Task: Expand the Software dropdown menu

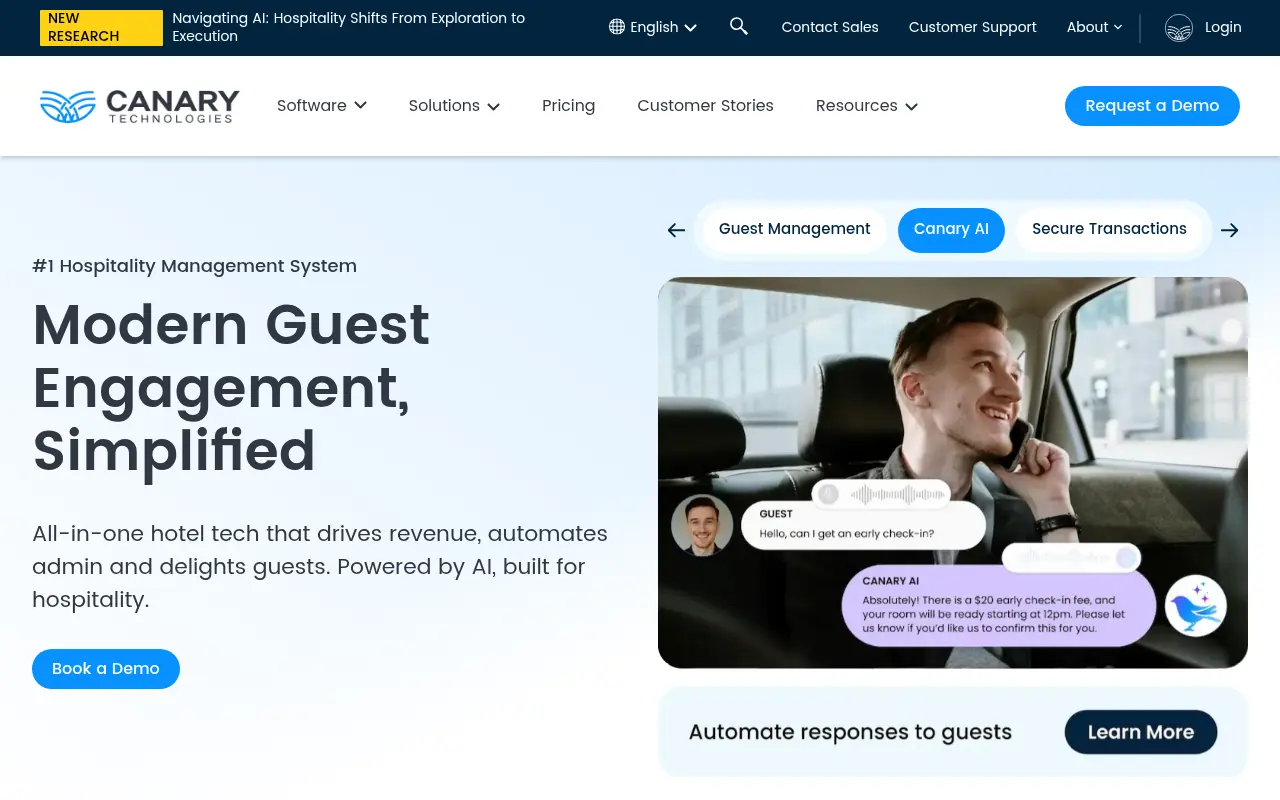Action: click(x=321, y=105)
